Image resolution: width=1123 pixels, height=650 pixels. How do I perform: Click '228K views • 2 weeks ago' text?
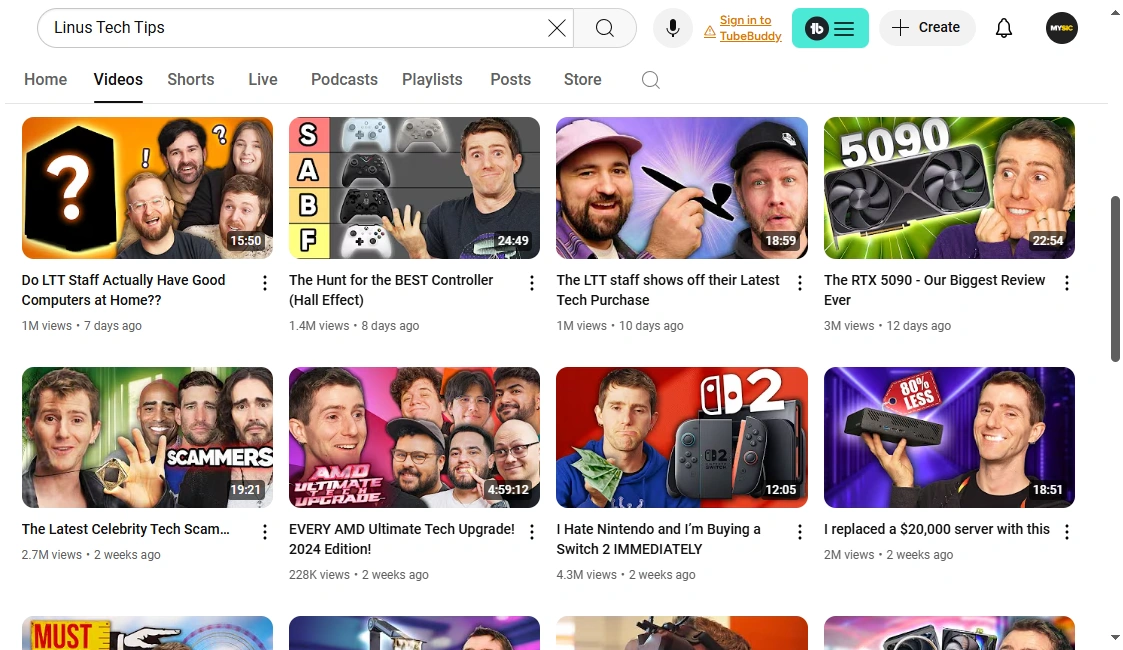359,575
